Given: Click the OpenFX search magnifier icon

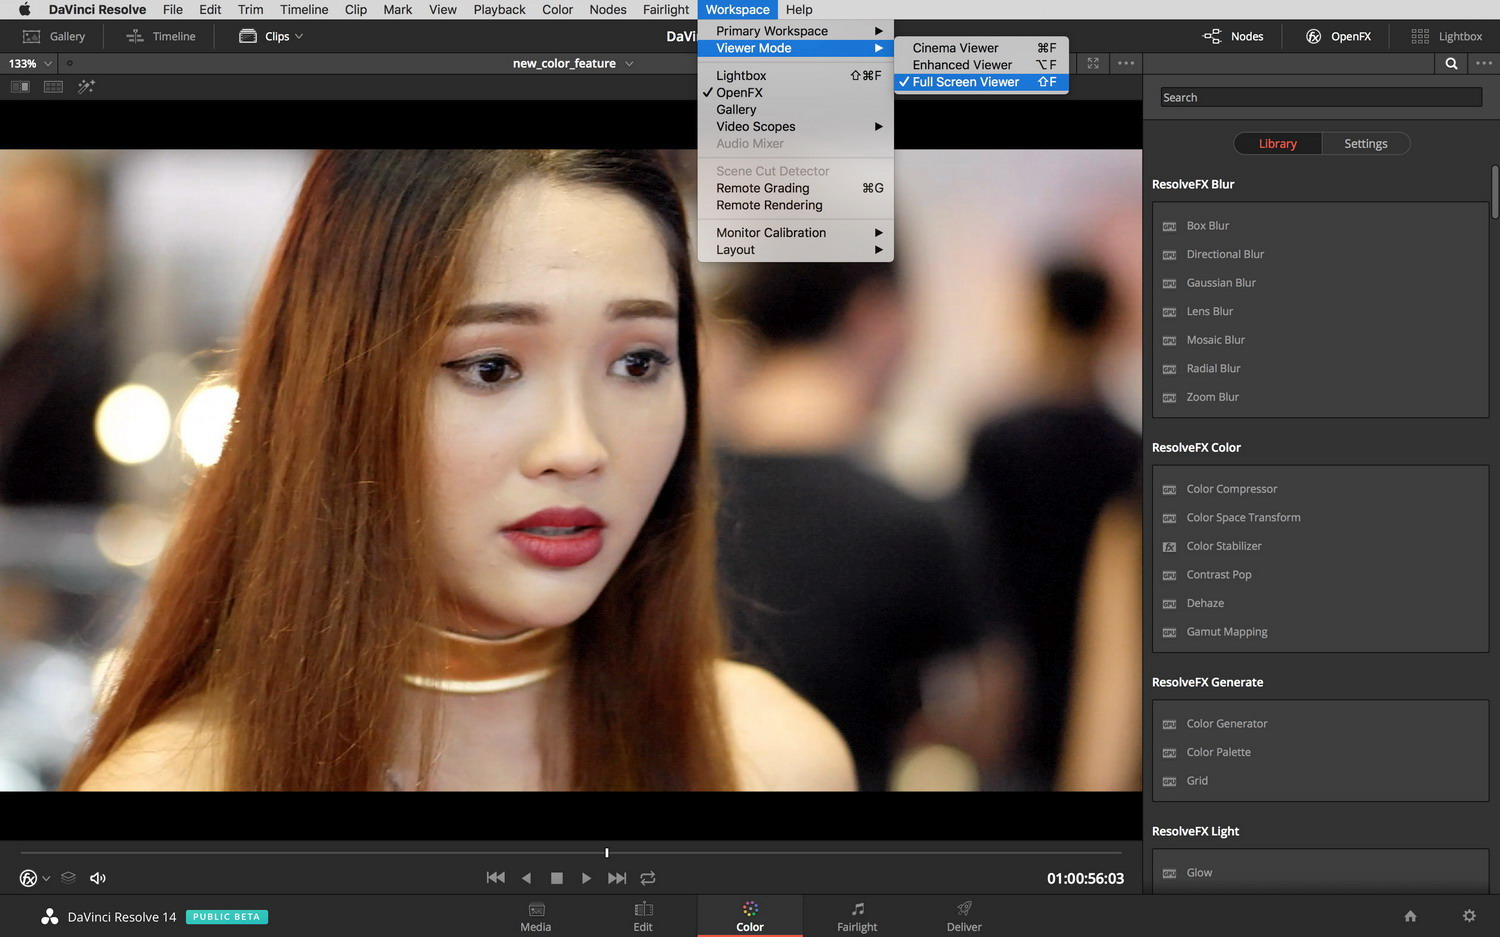Looking at the screenshot, I should point(1451,63).
